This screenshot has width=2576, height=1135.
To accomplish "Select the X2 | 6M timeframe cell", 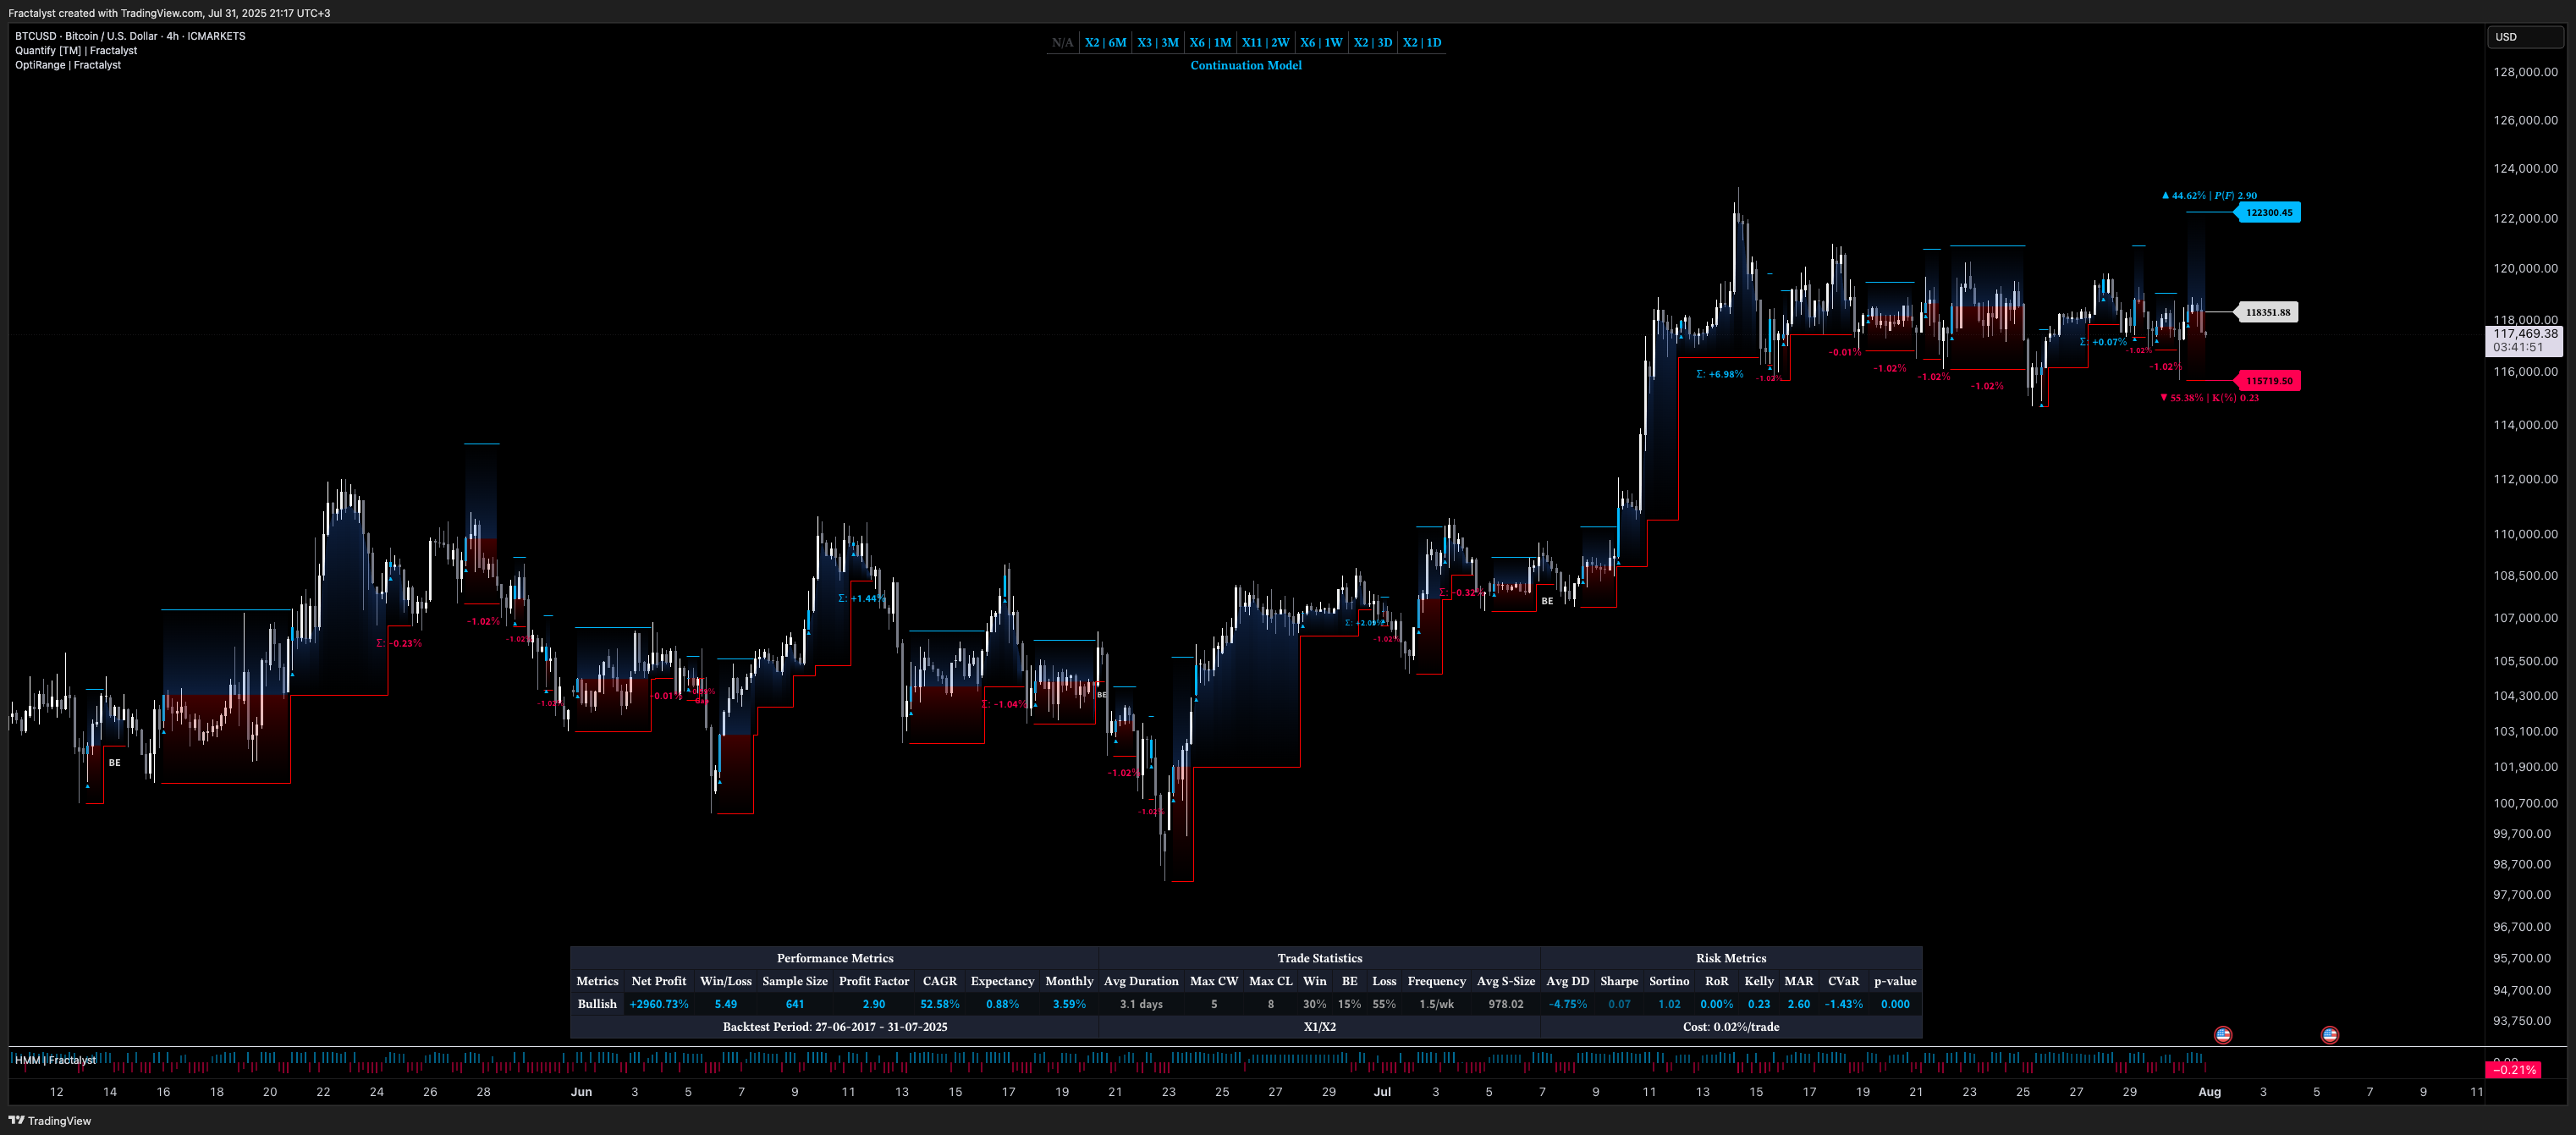I will pyautogui.click(x=1105, y=43).
